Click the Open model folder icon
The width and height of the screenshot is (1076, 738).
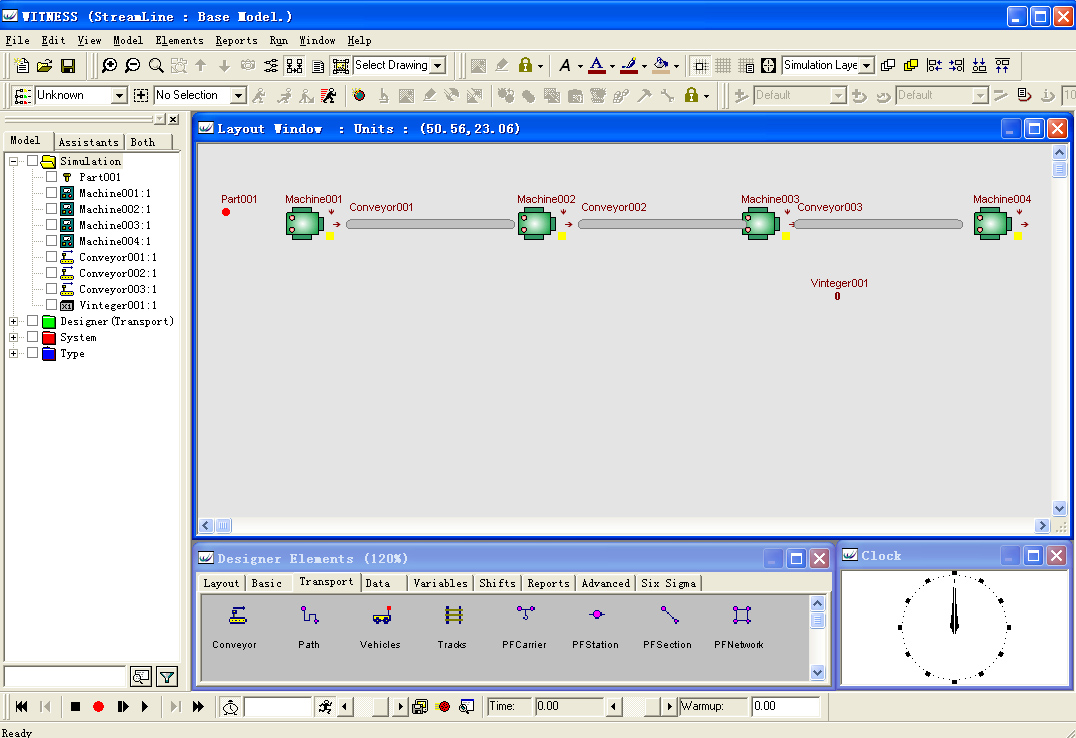pyautogui.click(x=45, y=66)
